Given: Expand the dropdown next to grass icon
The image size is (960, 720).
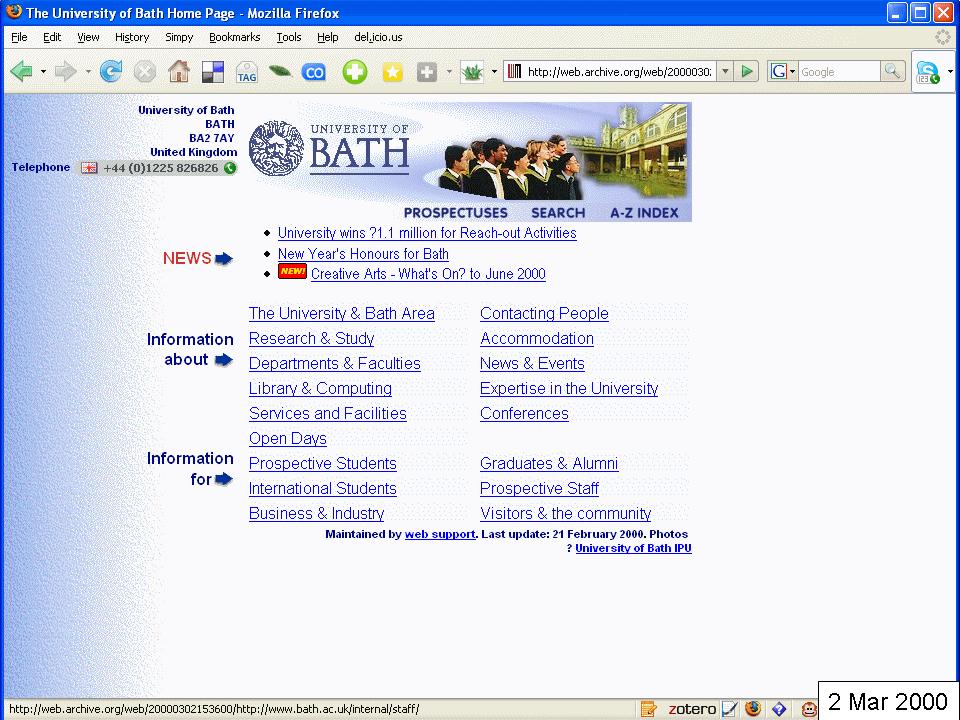Looking at the screenshot, I should 494,72.
